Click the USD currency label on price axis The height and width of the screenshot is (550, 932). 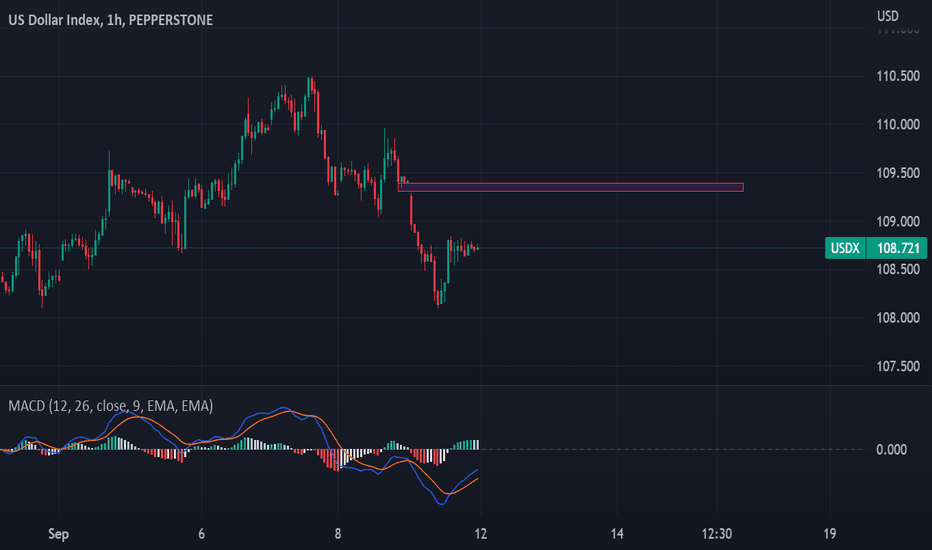pyautogui.click(x=888, y=16)
